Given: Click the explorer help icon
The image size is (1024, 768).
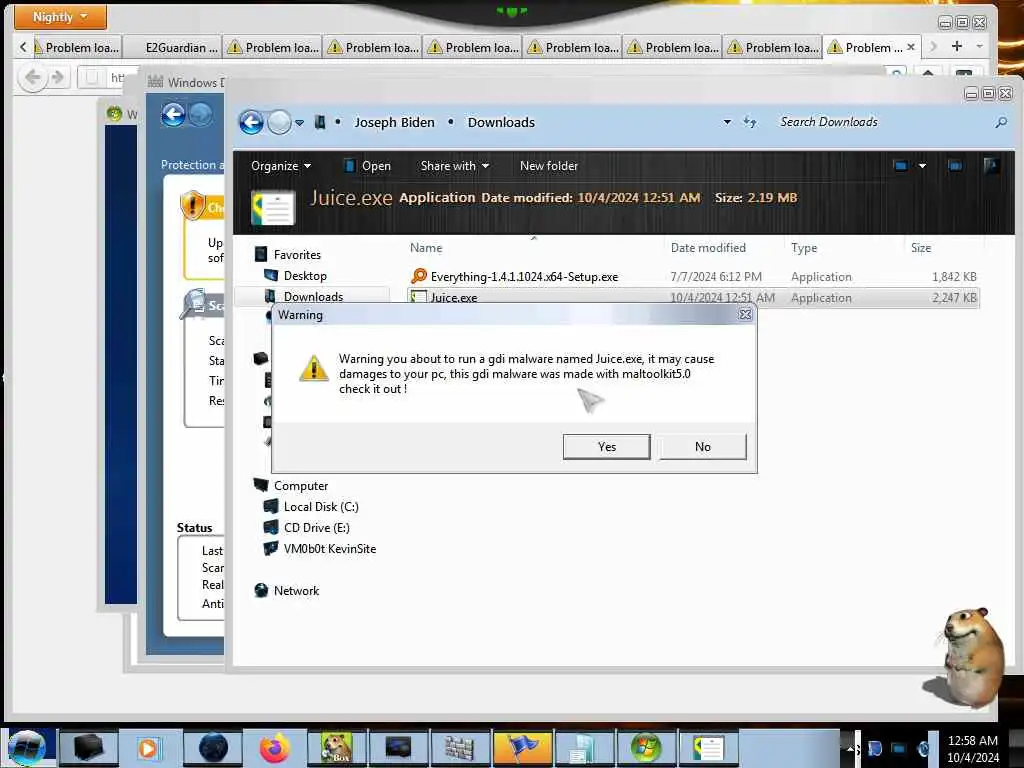Looking at the screenshot, I should point(991,166).
